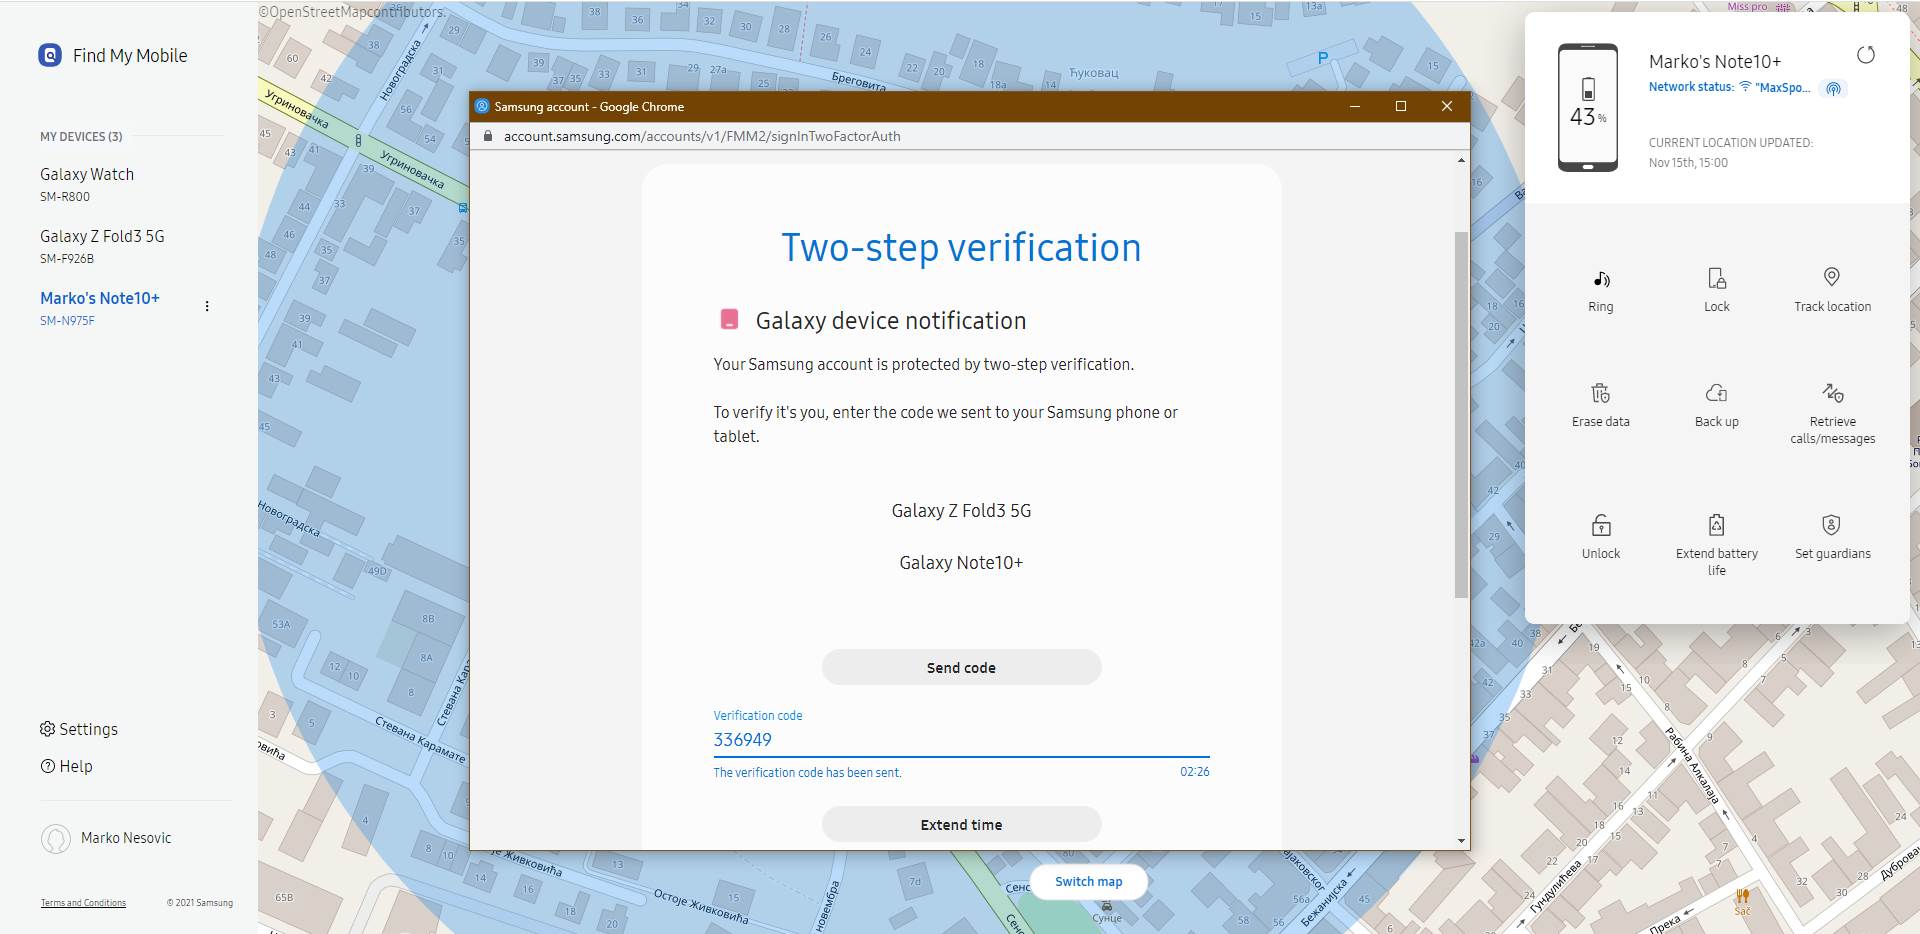This screenshot has width=1920, height=934.
Task: Select Galaxy Watch SM-R800
Action: (86, 174)
